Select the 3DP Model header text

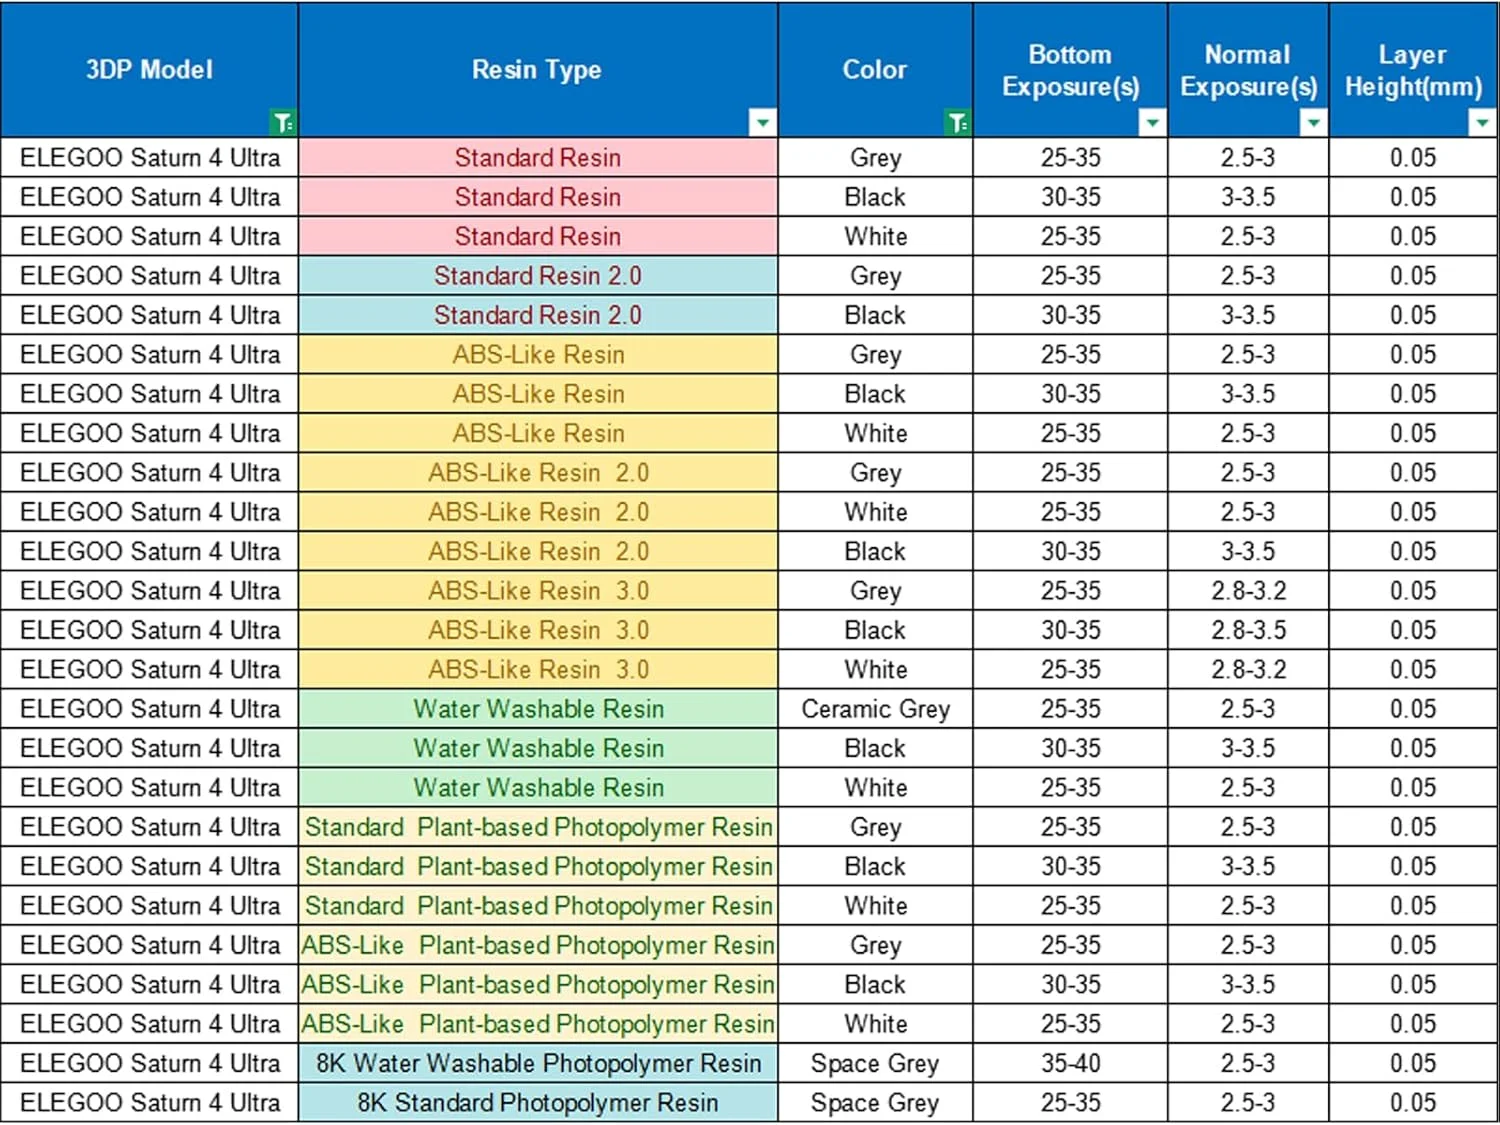tap(149, 69)
